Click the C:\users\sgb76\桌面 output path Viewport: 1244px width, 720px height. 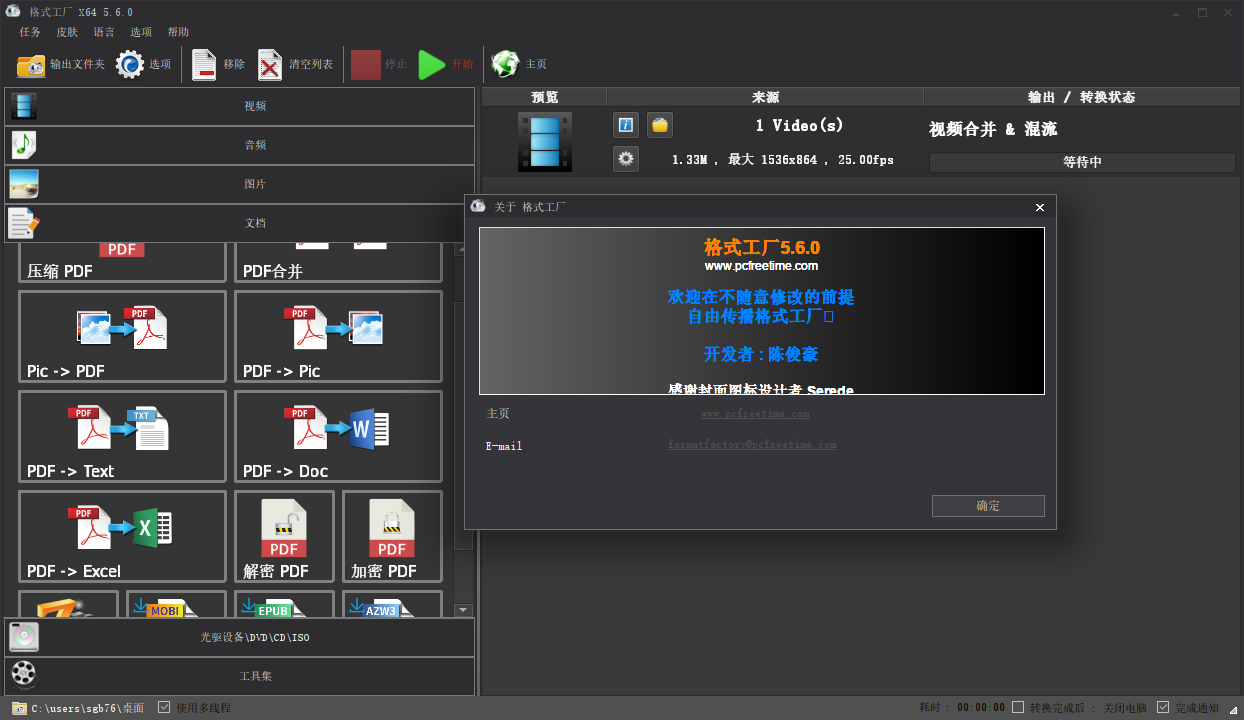pyautogui.click(x=88, y=708)
